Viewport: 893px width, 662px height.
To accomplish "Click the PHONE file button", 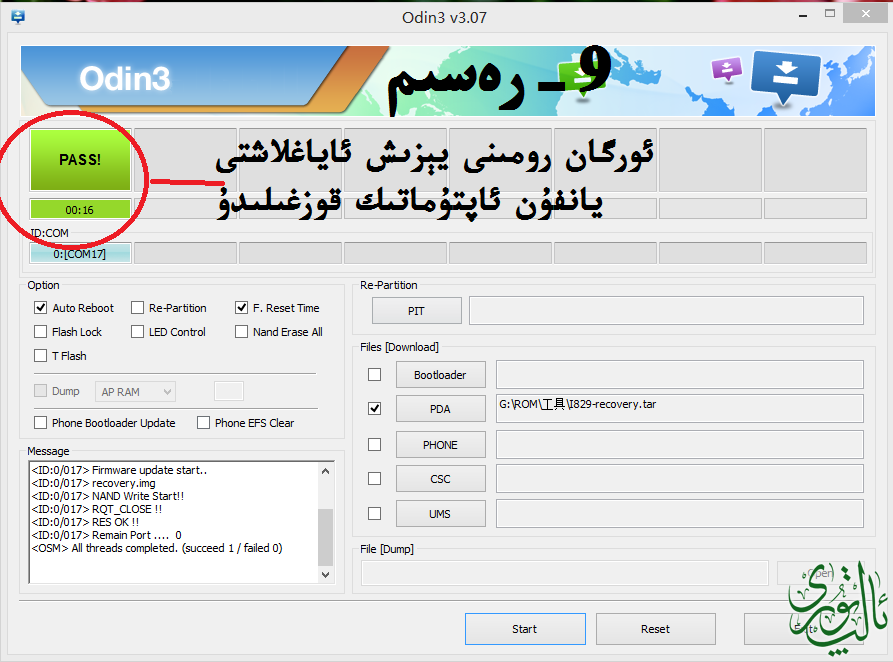I will click(x=440, y=444).
